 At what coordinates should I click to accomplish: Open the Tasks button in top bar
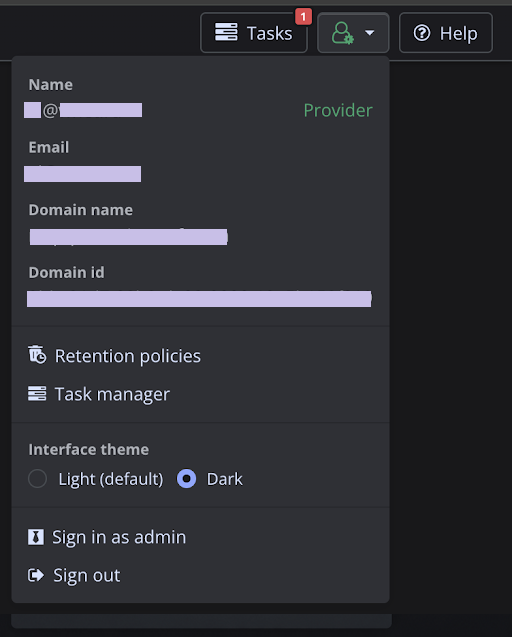click(x=254, y=32)
